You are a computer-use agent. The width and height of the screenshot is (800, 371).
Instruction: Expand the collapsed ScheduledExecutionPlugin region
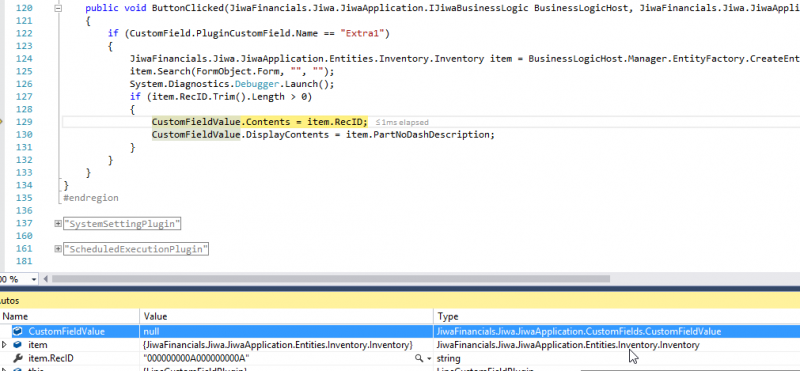coord(58,249)
